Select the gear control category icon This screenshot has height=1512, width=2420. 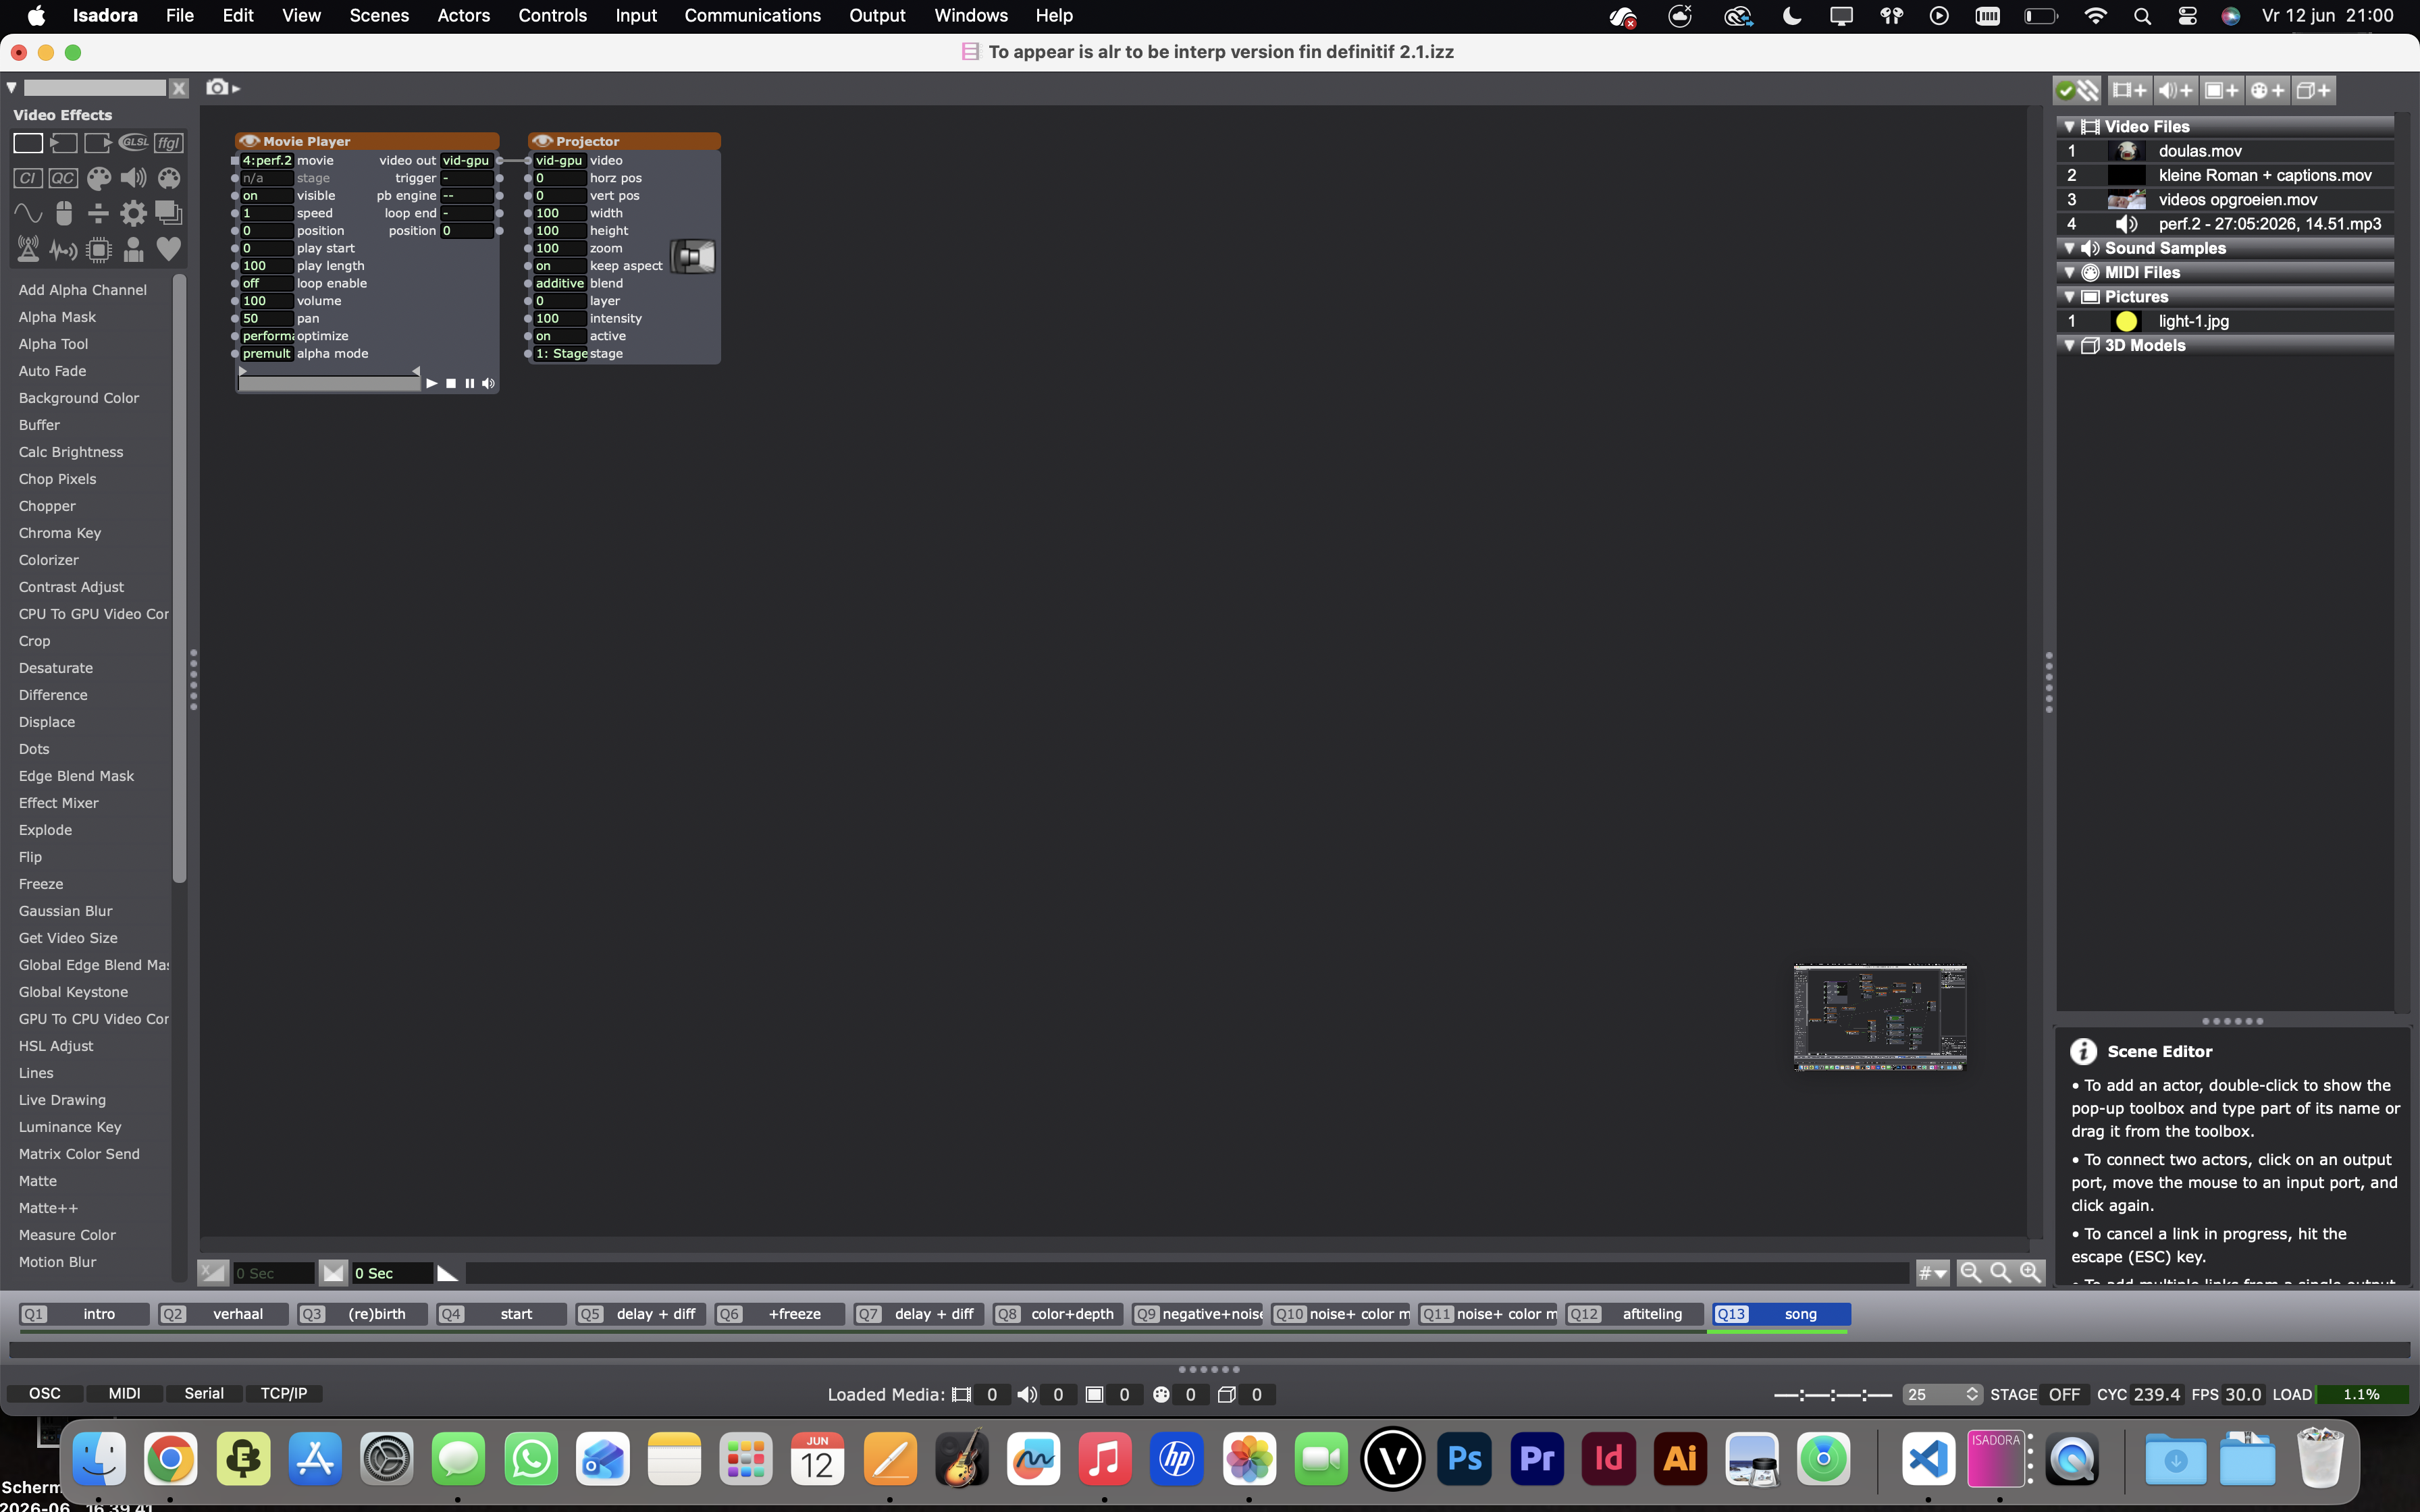[x=133, y=213]
